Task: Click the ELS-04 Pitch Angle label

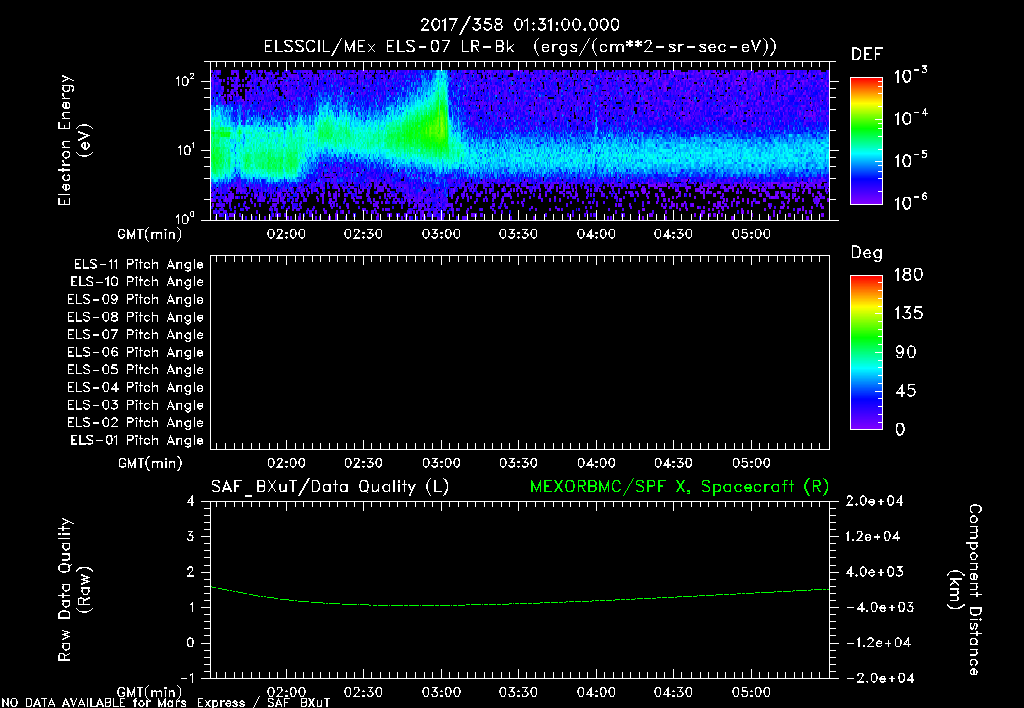Action: (x=135, y=387)
